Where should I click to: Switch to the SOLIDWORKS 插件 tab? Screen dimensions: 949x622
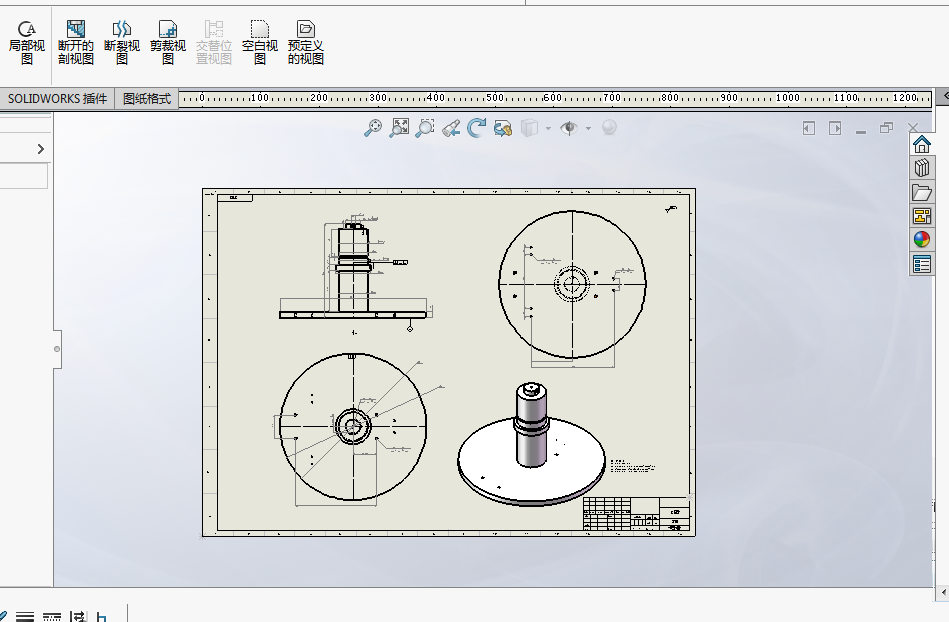click(57, 99)
